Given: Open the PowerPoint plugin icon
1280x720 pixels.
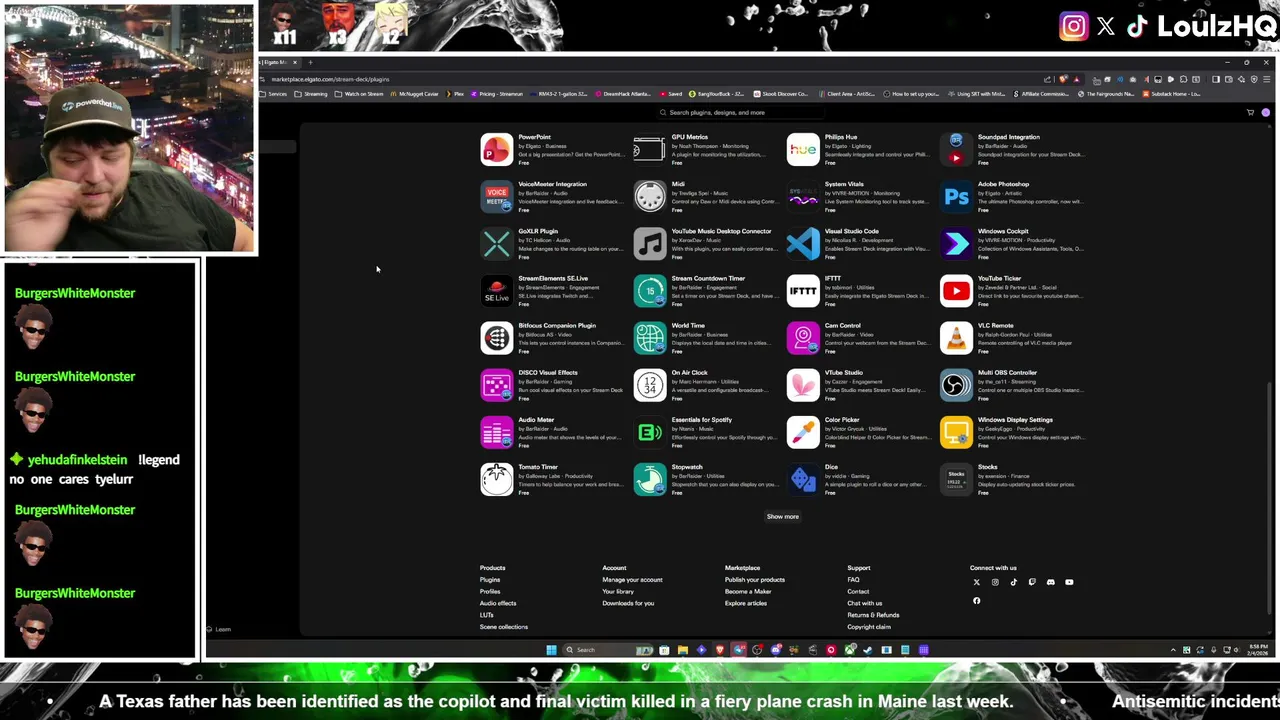Looking at the screenshot, I should pos(496,149).
